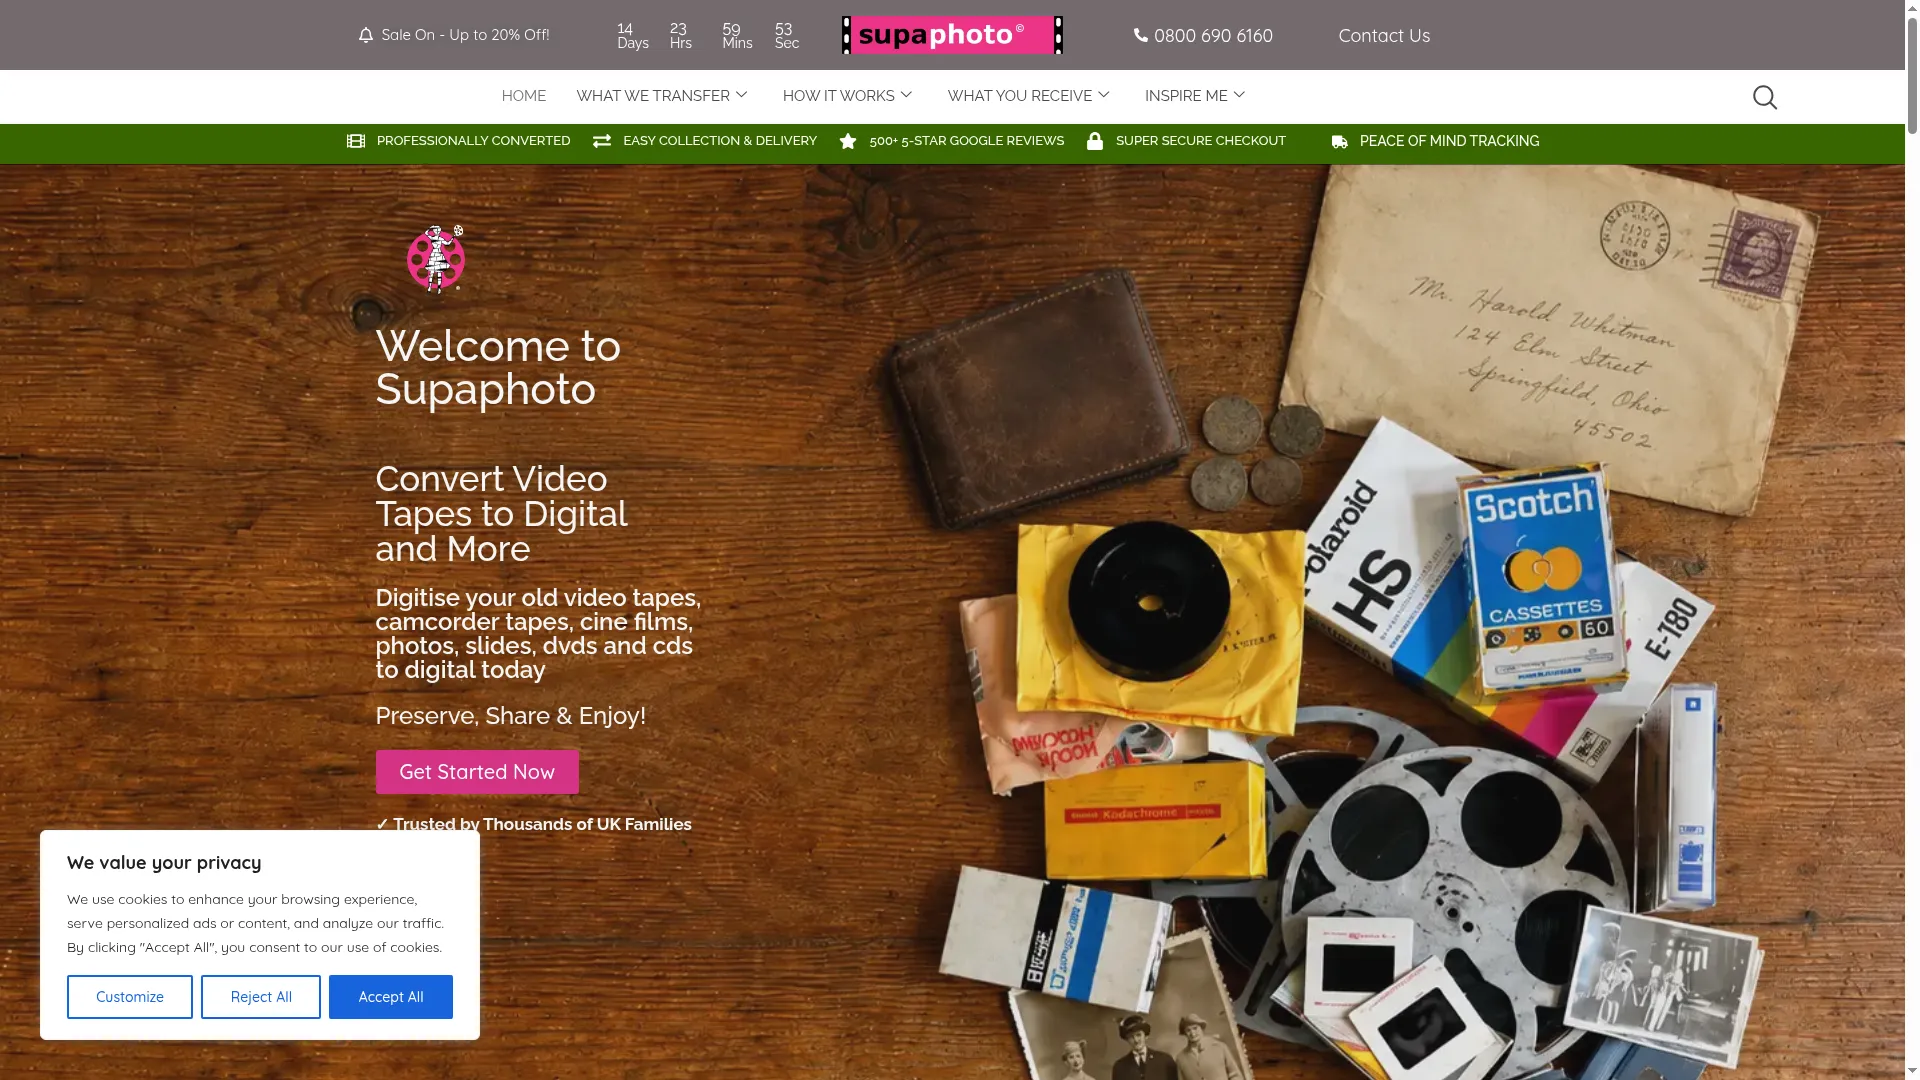Open the Contact Us link
This screenshot has width=1920, height=1080.
1384,36
